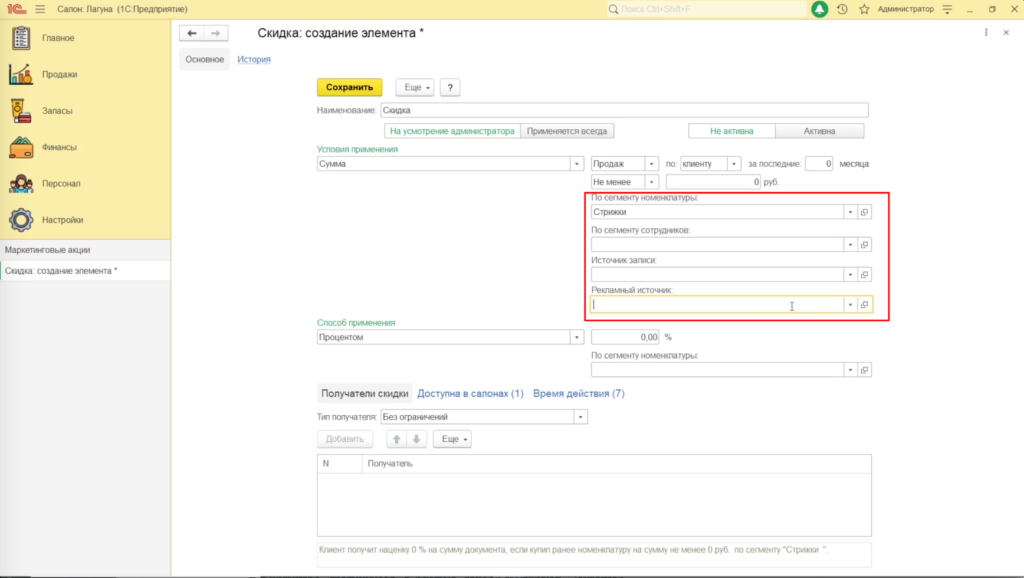Open lower По сегменту номенклатуры item button
1024x578 pixels.
[865, 370]
